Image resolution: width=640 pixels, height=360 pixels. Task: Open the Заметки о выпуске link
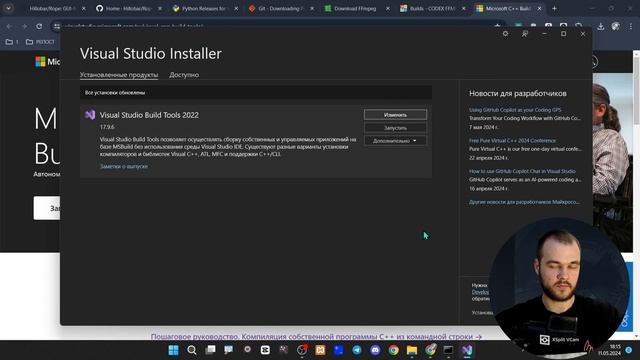click(124, 166)
